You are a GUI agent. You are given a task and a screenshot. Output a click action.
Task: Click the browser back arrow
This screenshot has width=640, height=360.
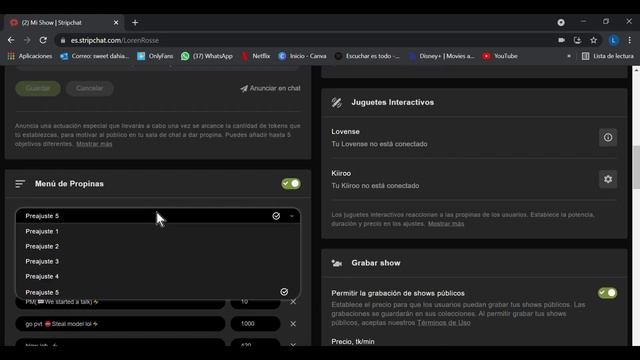(x=11, y=40)
